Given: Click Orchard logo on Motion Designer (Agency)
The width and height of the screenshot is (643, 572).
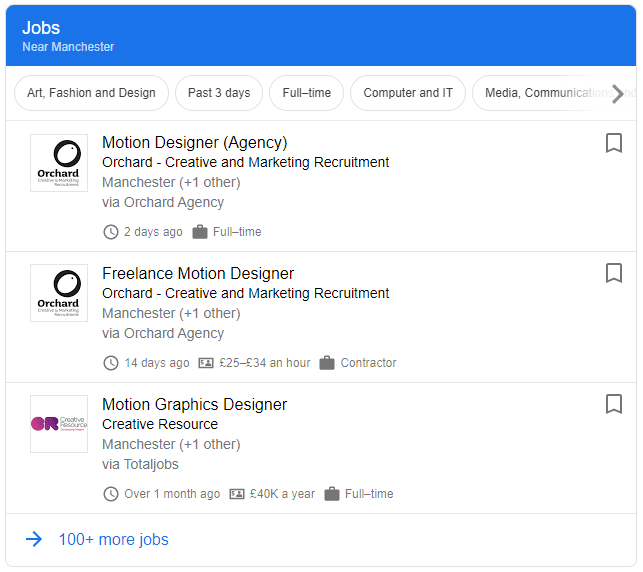Looking at the screenshot, I should click(59, 163).
